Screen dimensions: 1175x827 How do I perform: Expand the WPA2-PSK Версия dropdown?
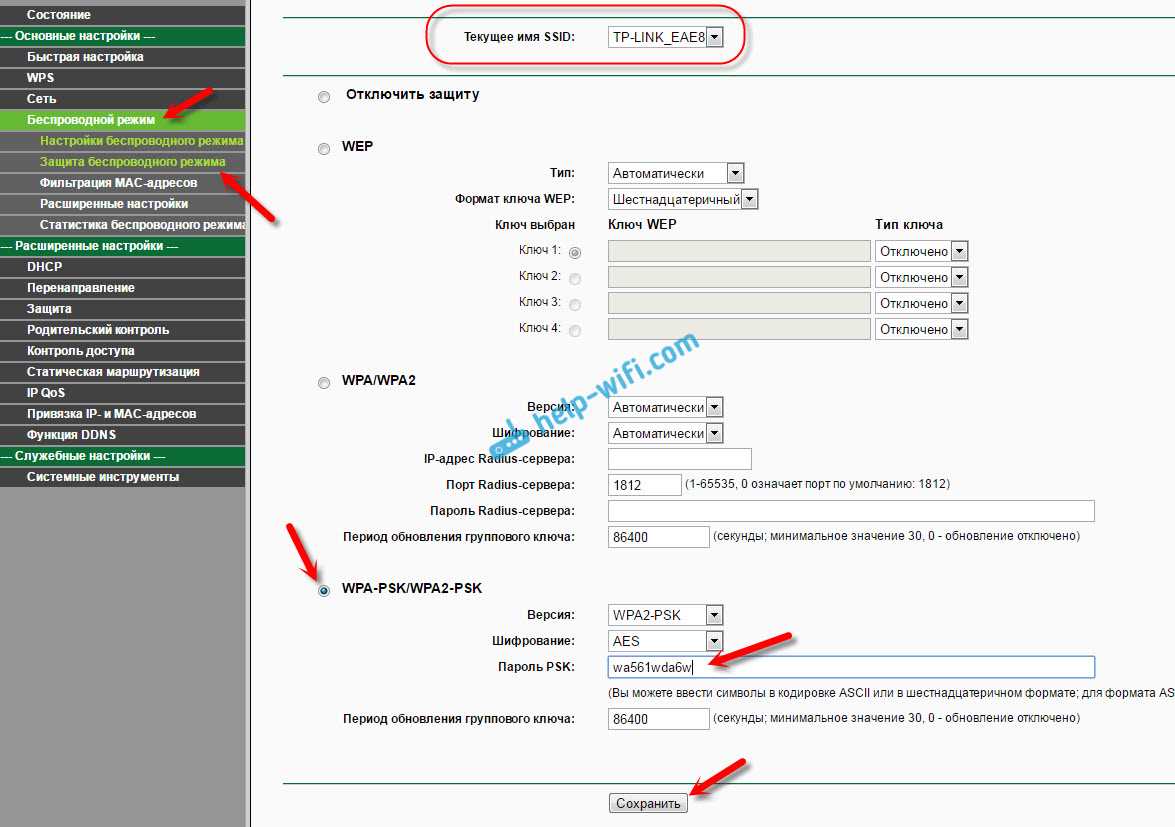coord(665,615)
